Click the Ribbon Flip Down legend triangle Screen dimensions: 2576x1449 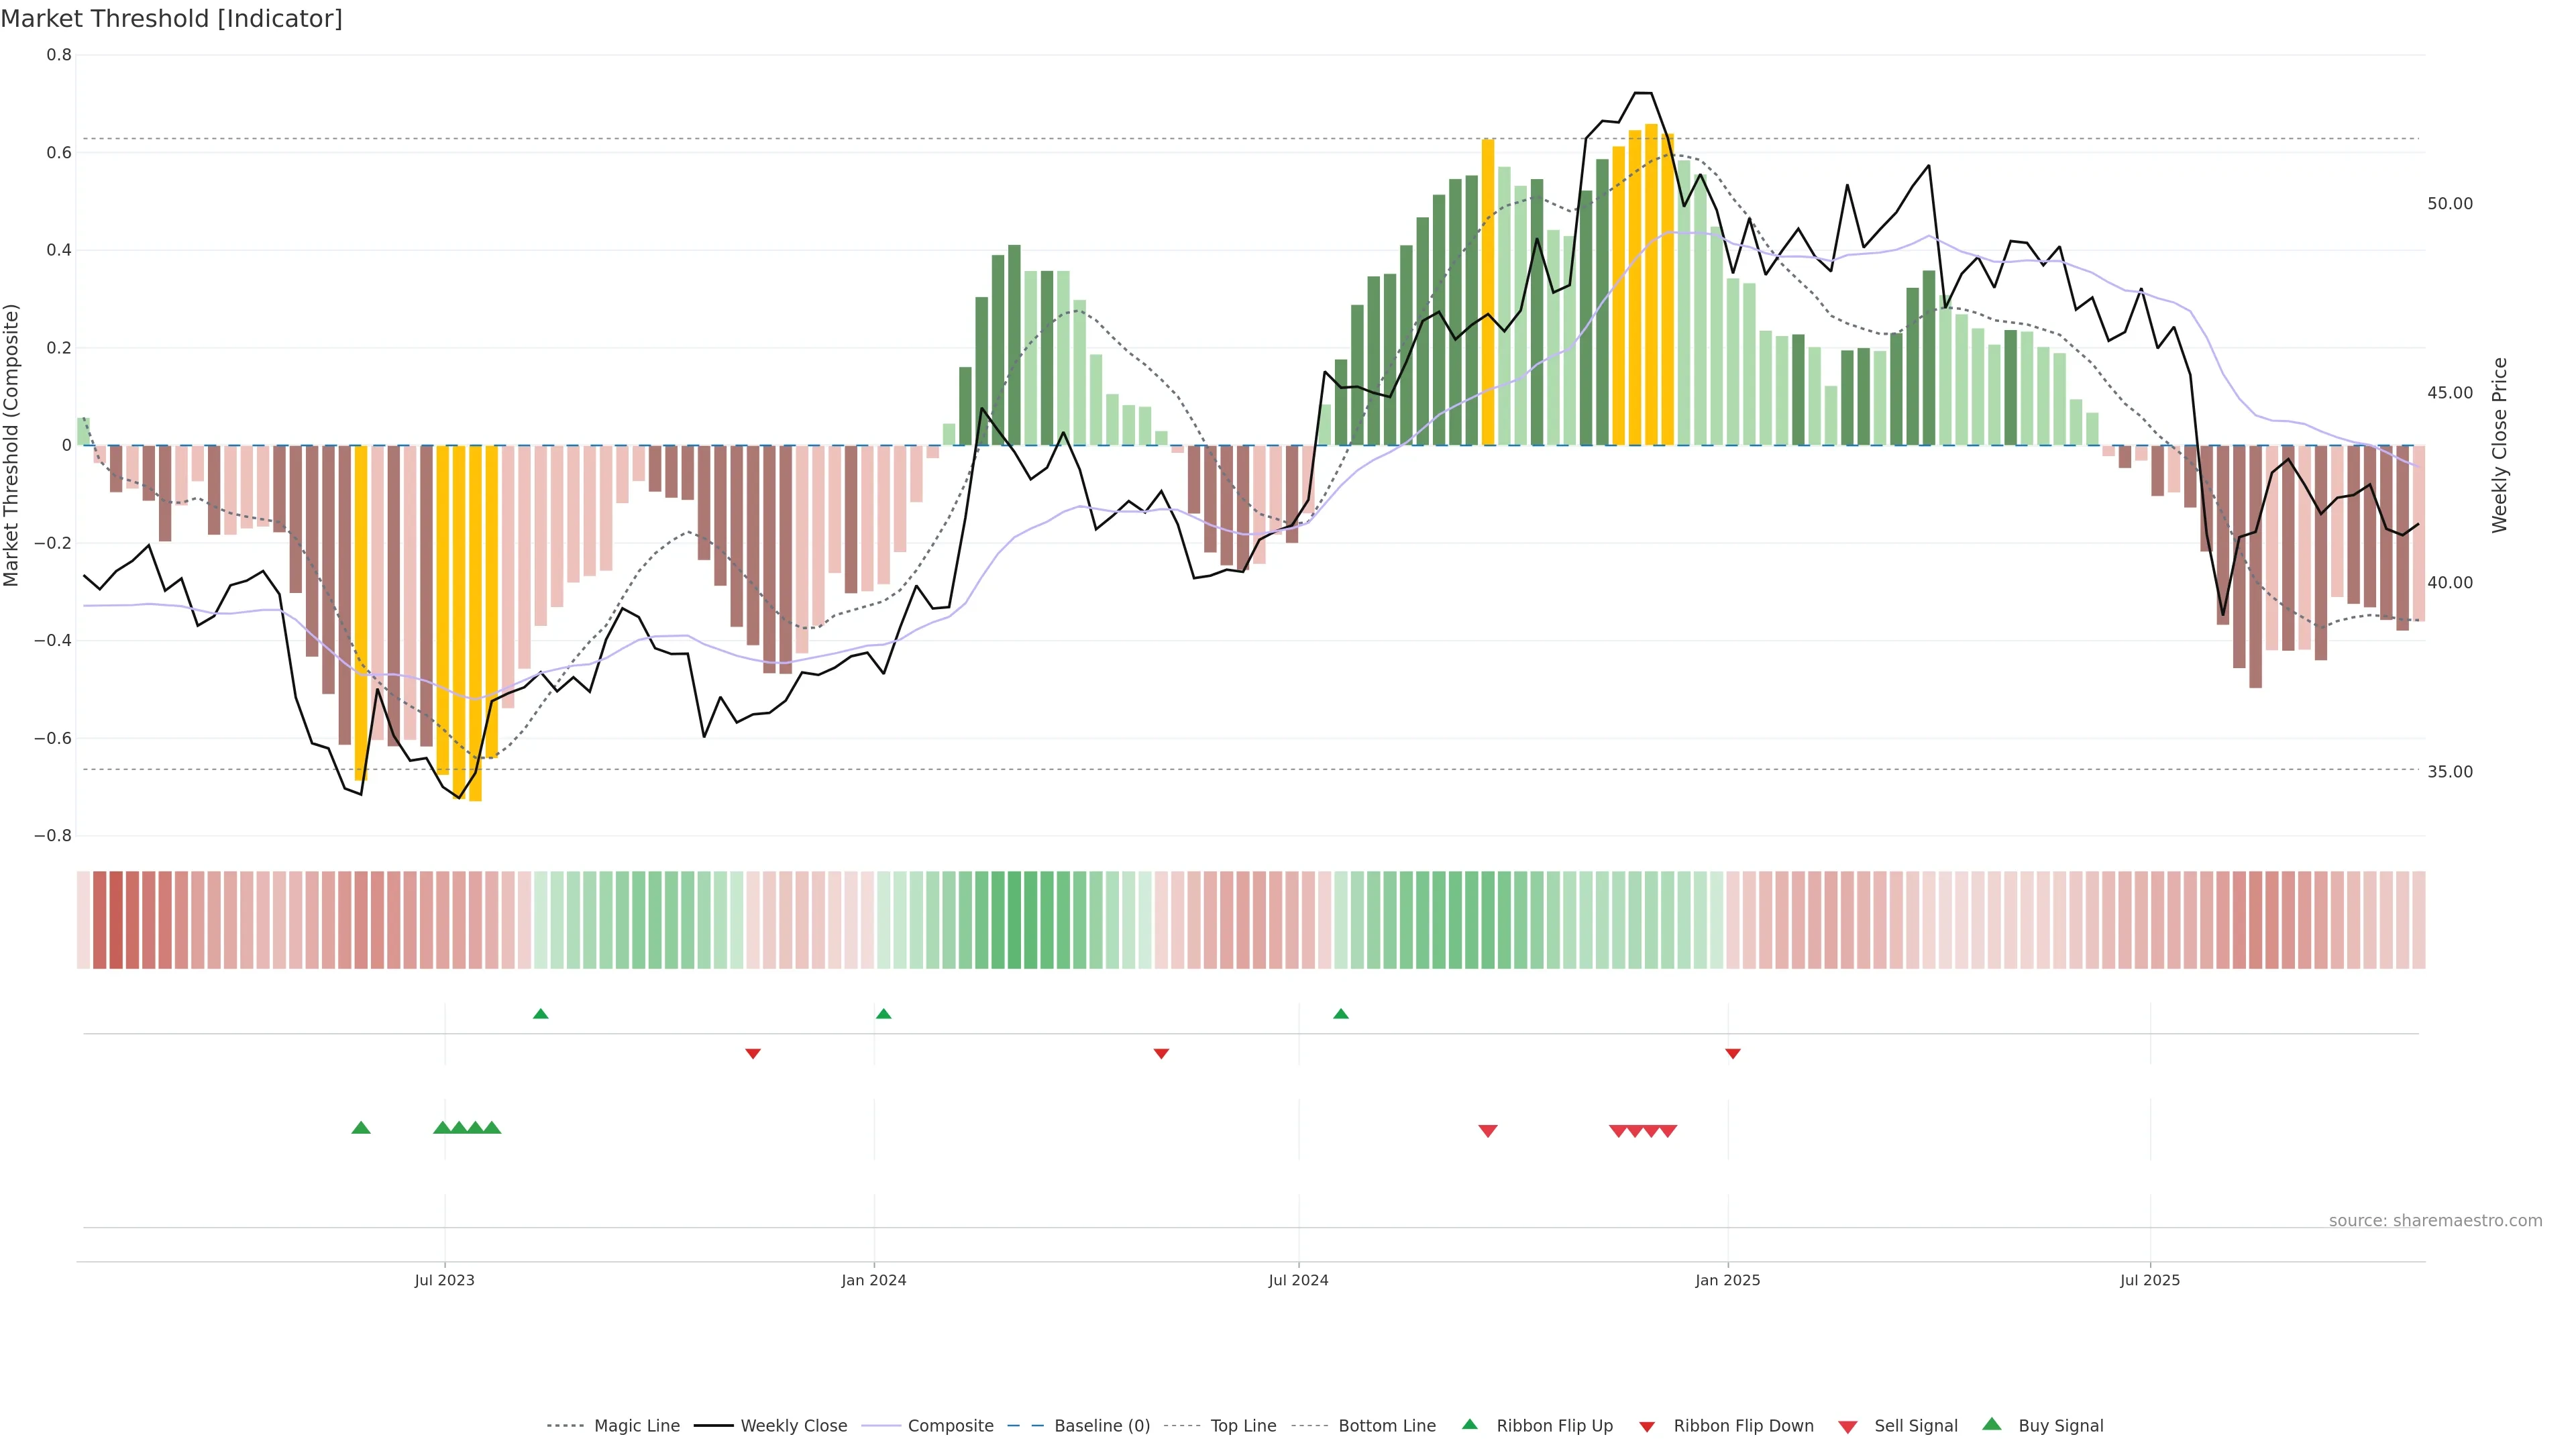(x=1647, y=1426)
